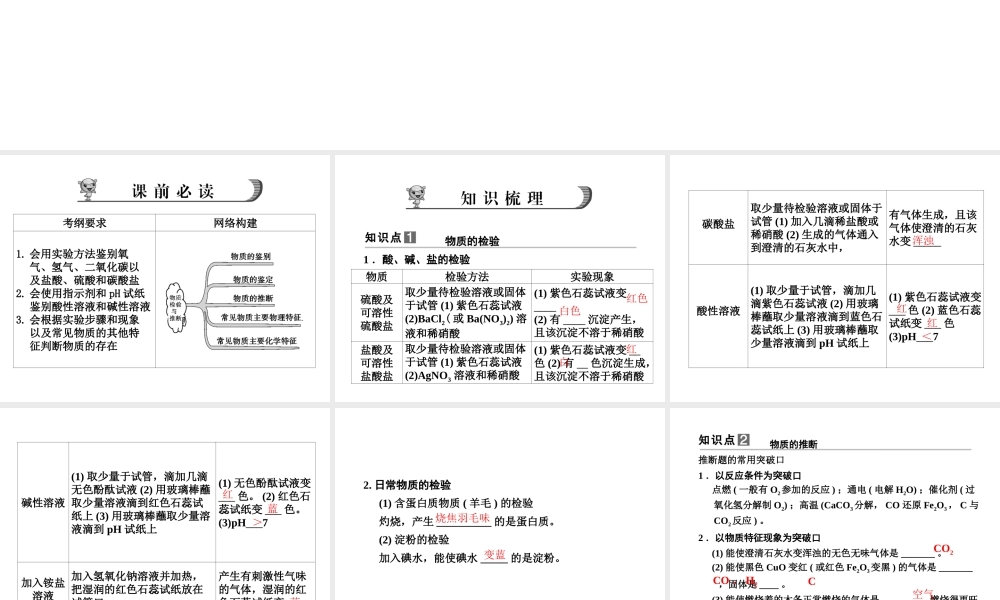Click the cell 盐酸及可溶性盐酸盐
Image resolution: width=1000 pixels, height=600 pixels.
point(376,363)
